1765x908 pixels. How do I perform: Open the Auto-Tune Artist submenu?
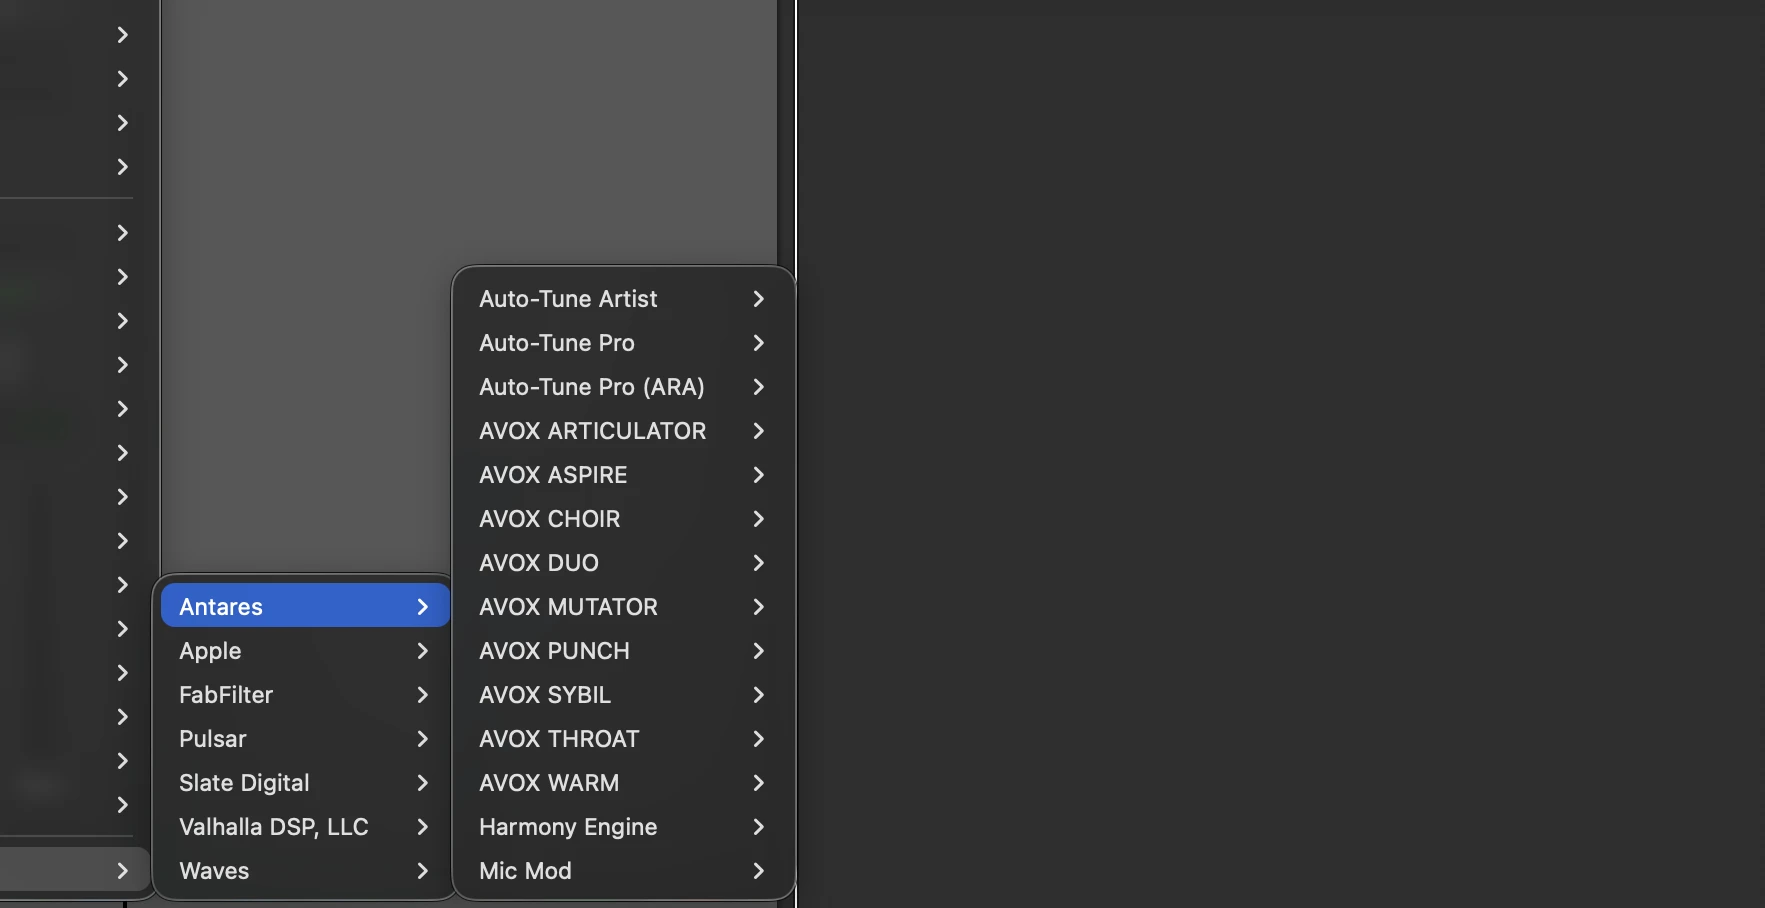tap(623, 299)
